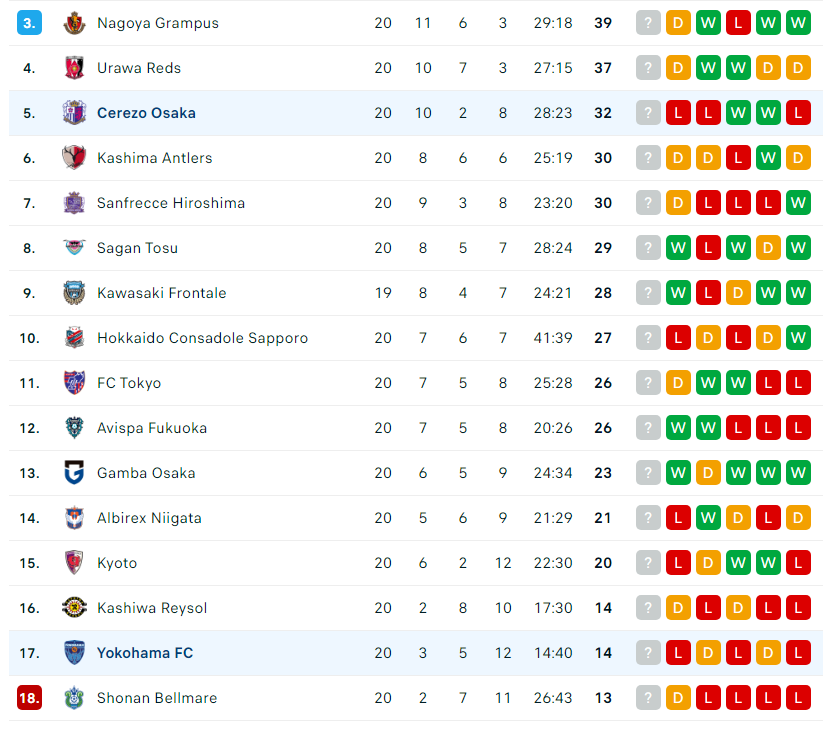Click Nagoya Grampus's upcoming match question mark
Viewport: 826px width, 729px height.
click(648, 23)
